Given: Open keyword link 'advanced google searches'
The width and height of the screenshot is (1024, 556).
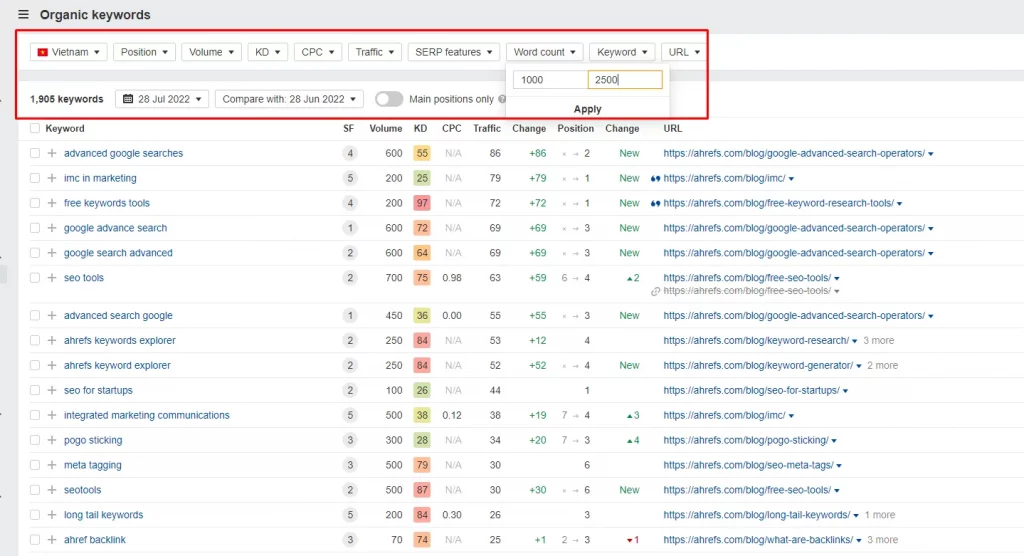Looking at the screenshot, I should point(123,153).
